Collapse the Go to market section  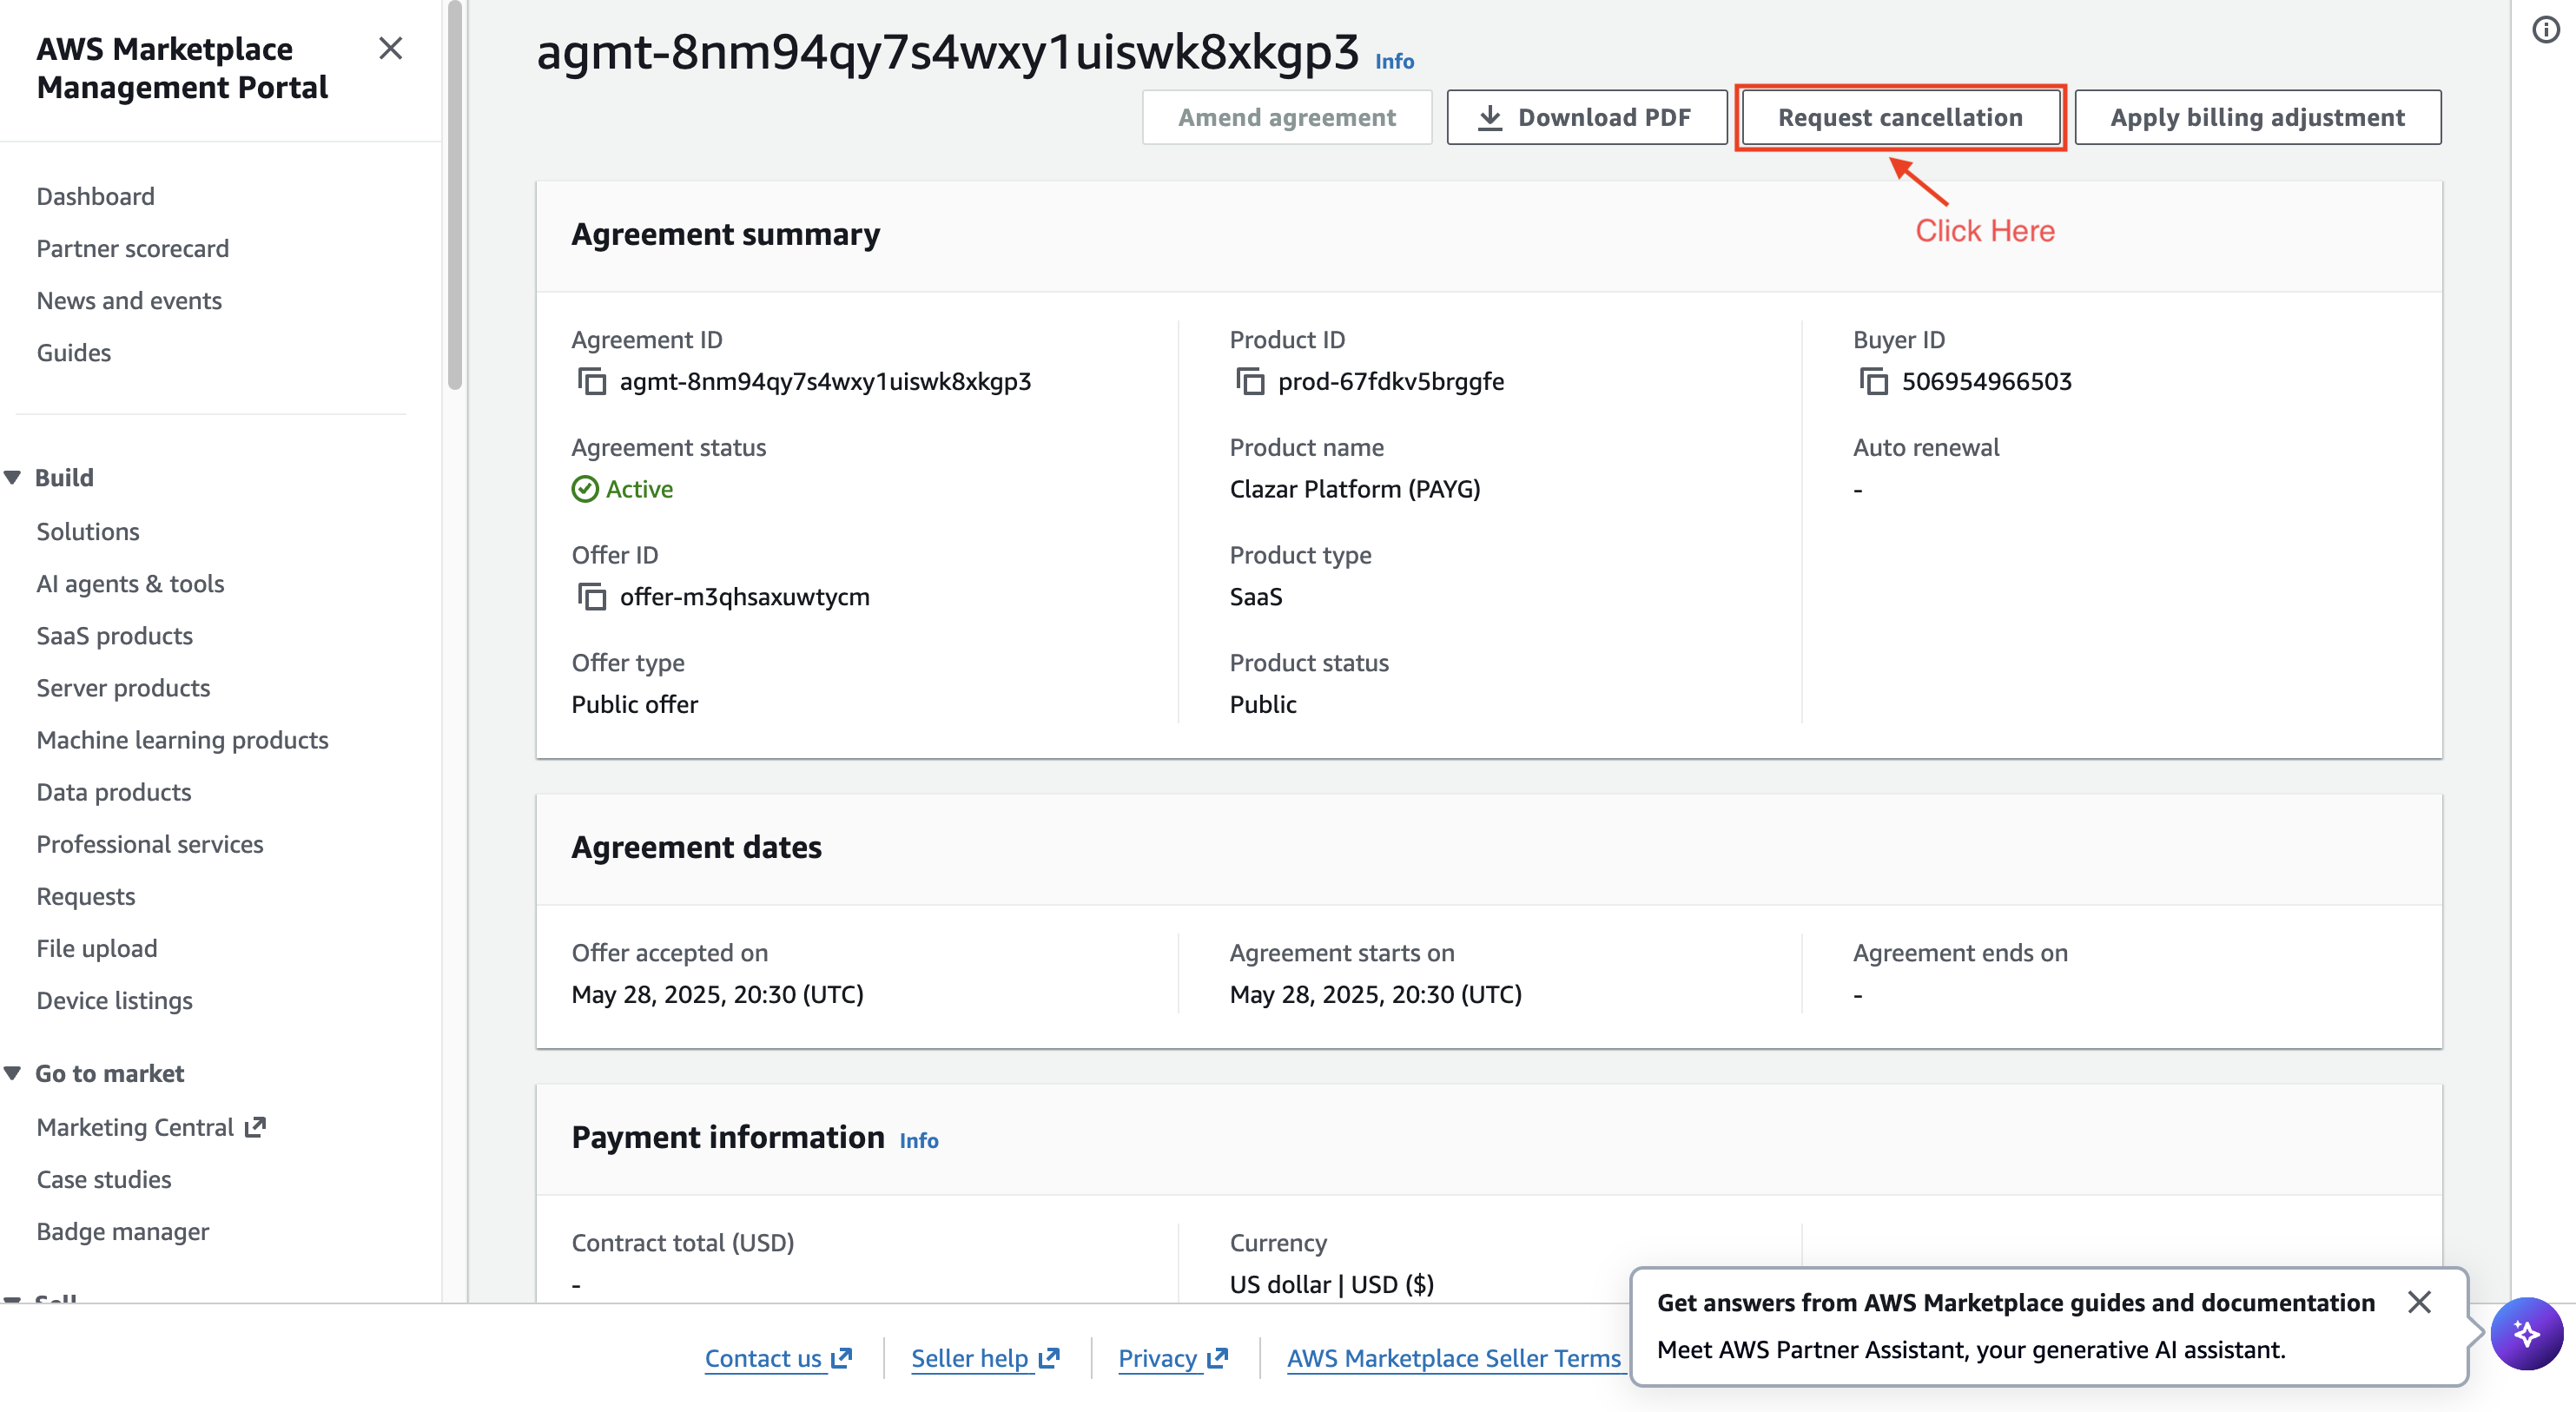tap(13, 1073)
